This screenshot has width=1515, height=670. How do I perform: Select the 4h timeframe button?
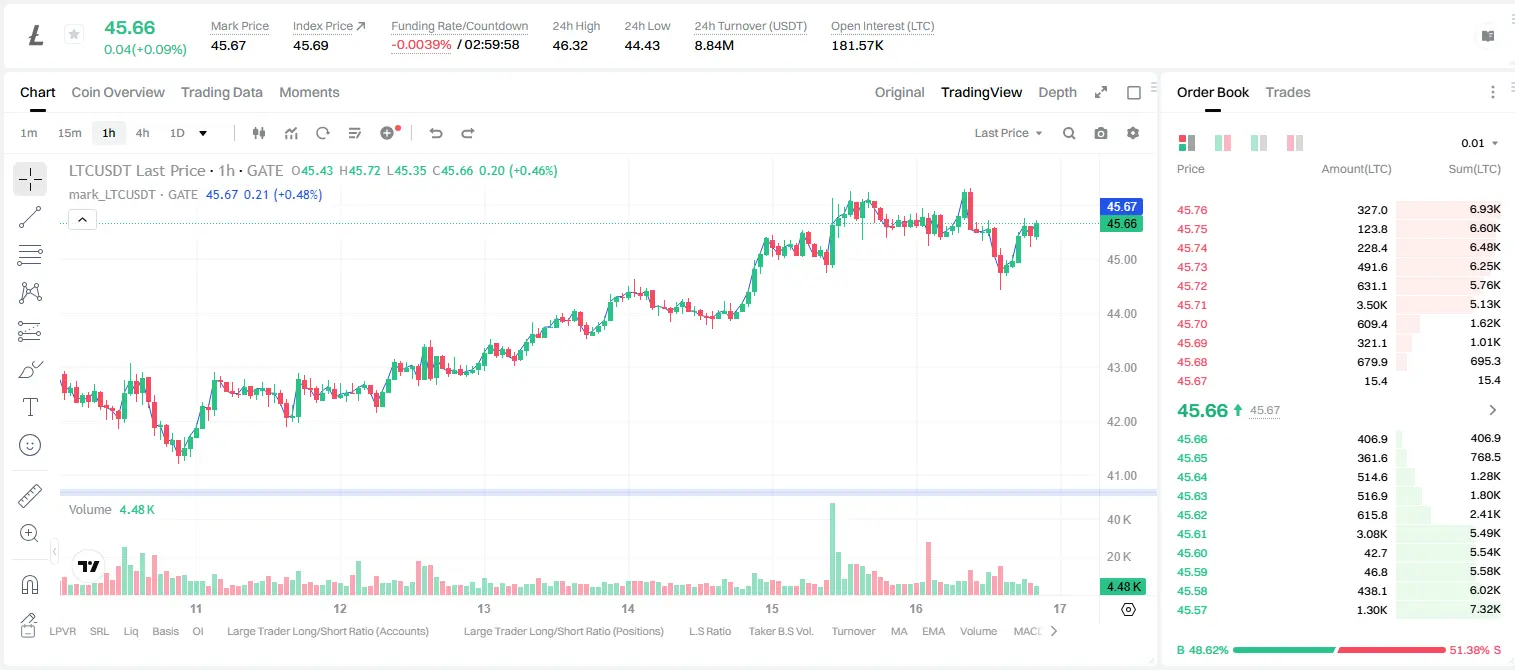pyautogui.click(x=143, y=133)
